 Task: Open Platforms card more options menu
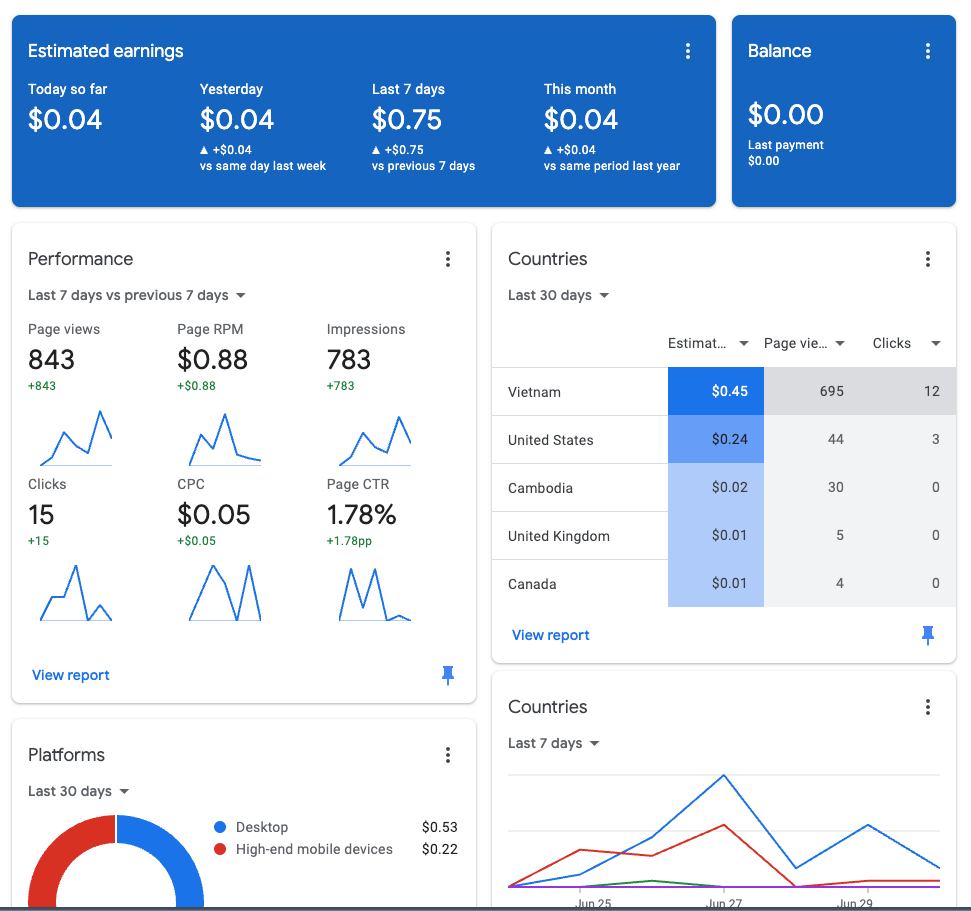(447, 755)
